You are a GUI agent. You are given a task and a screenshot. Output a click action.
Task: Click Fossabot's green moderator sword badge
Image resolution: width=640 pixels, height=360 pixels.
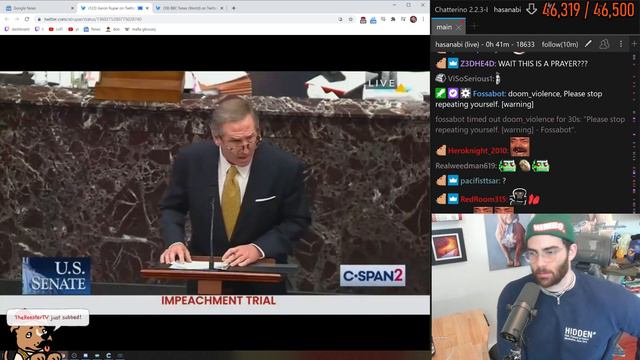pyautogui.click(x=440, y=93)
